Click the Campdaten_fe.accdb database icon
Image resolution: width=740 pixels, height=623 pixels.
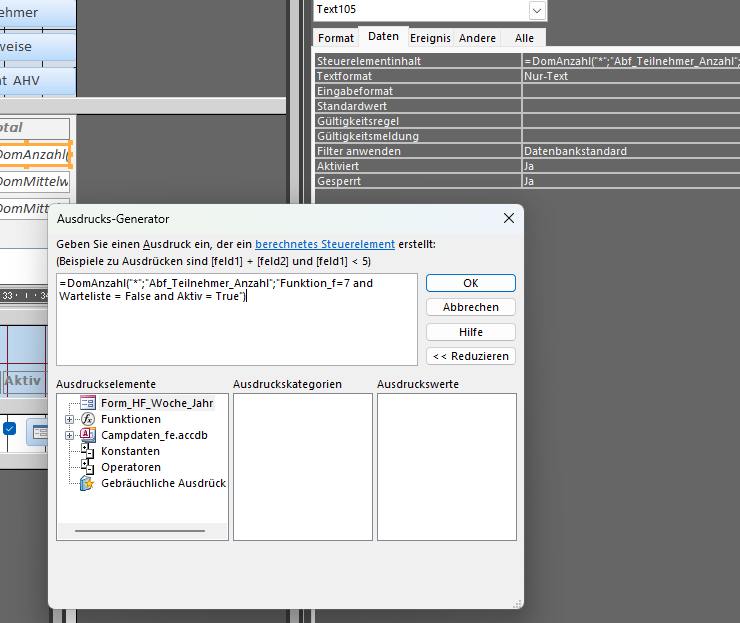point(88,435)
